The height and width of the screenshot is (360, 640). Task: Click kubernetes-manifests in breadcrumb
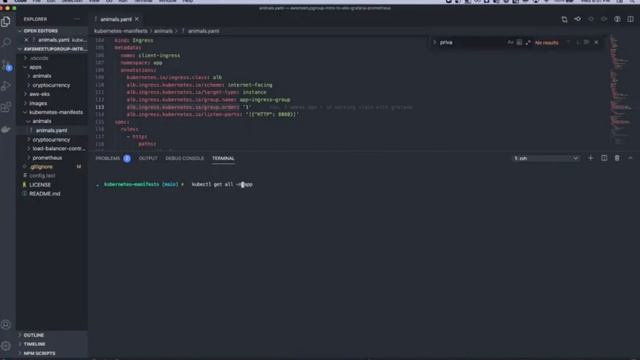(x=121, y=31)
